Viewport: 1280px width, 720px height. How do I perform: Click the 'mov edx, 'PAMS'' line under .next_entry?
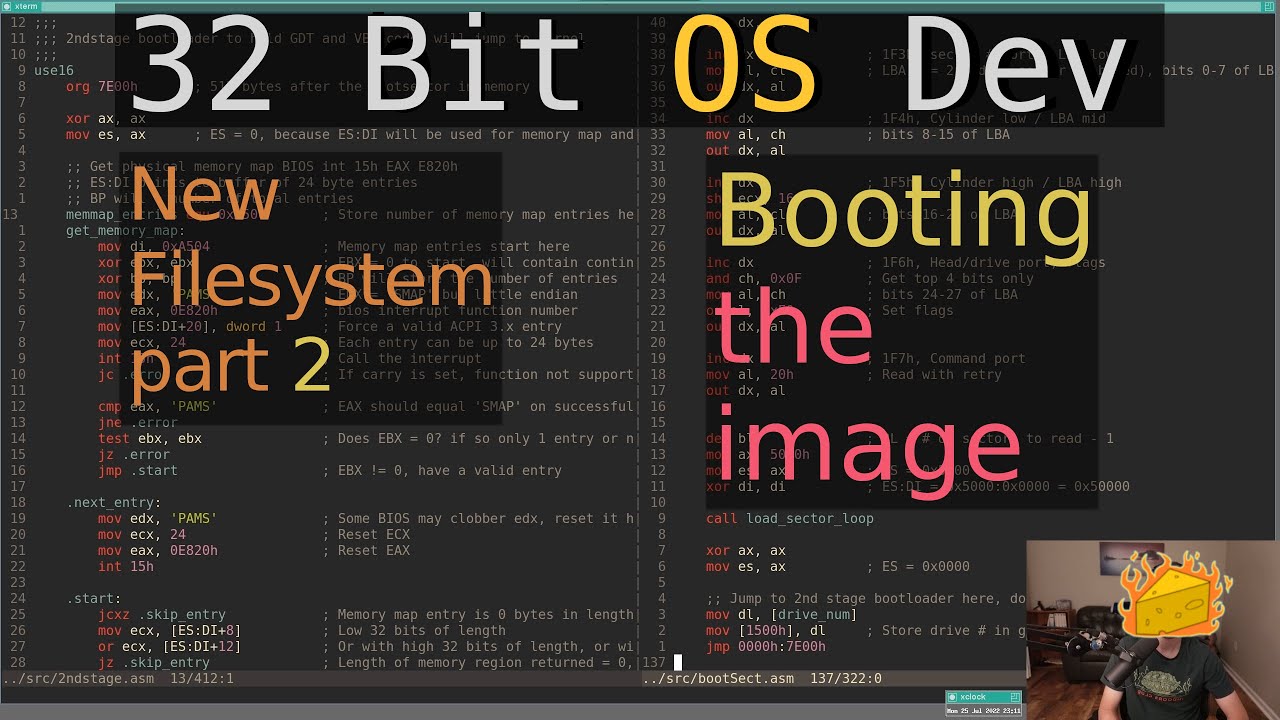(x=158, y=518)
